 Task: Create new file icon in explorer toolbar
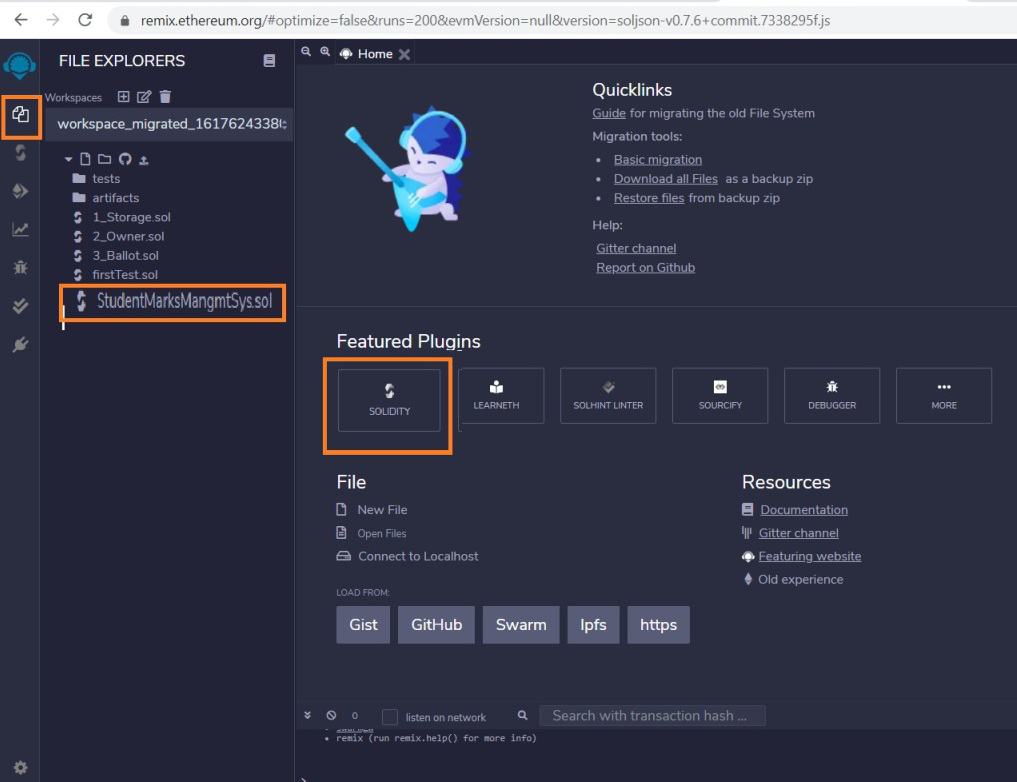click(x=85, y=159)
